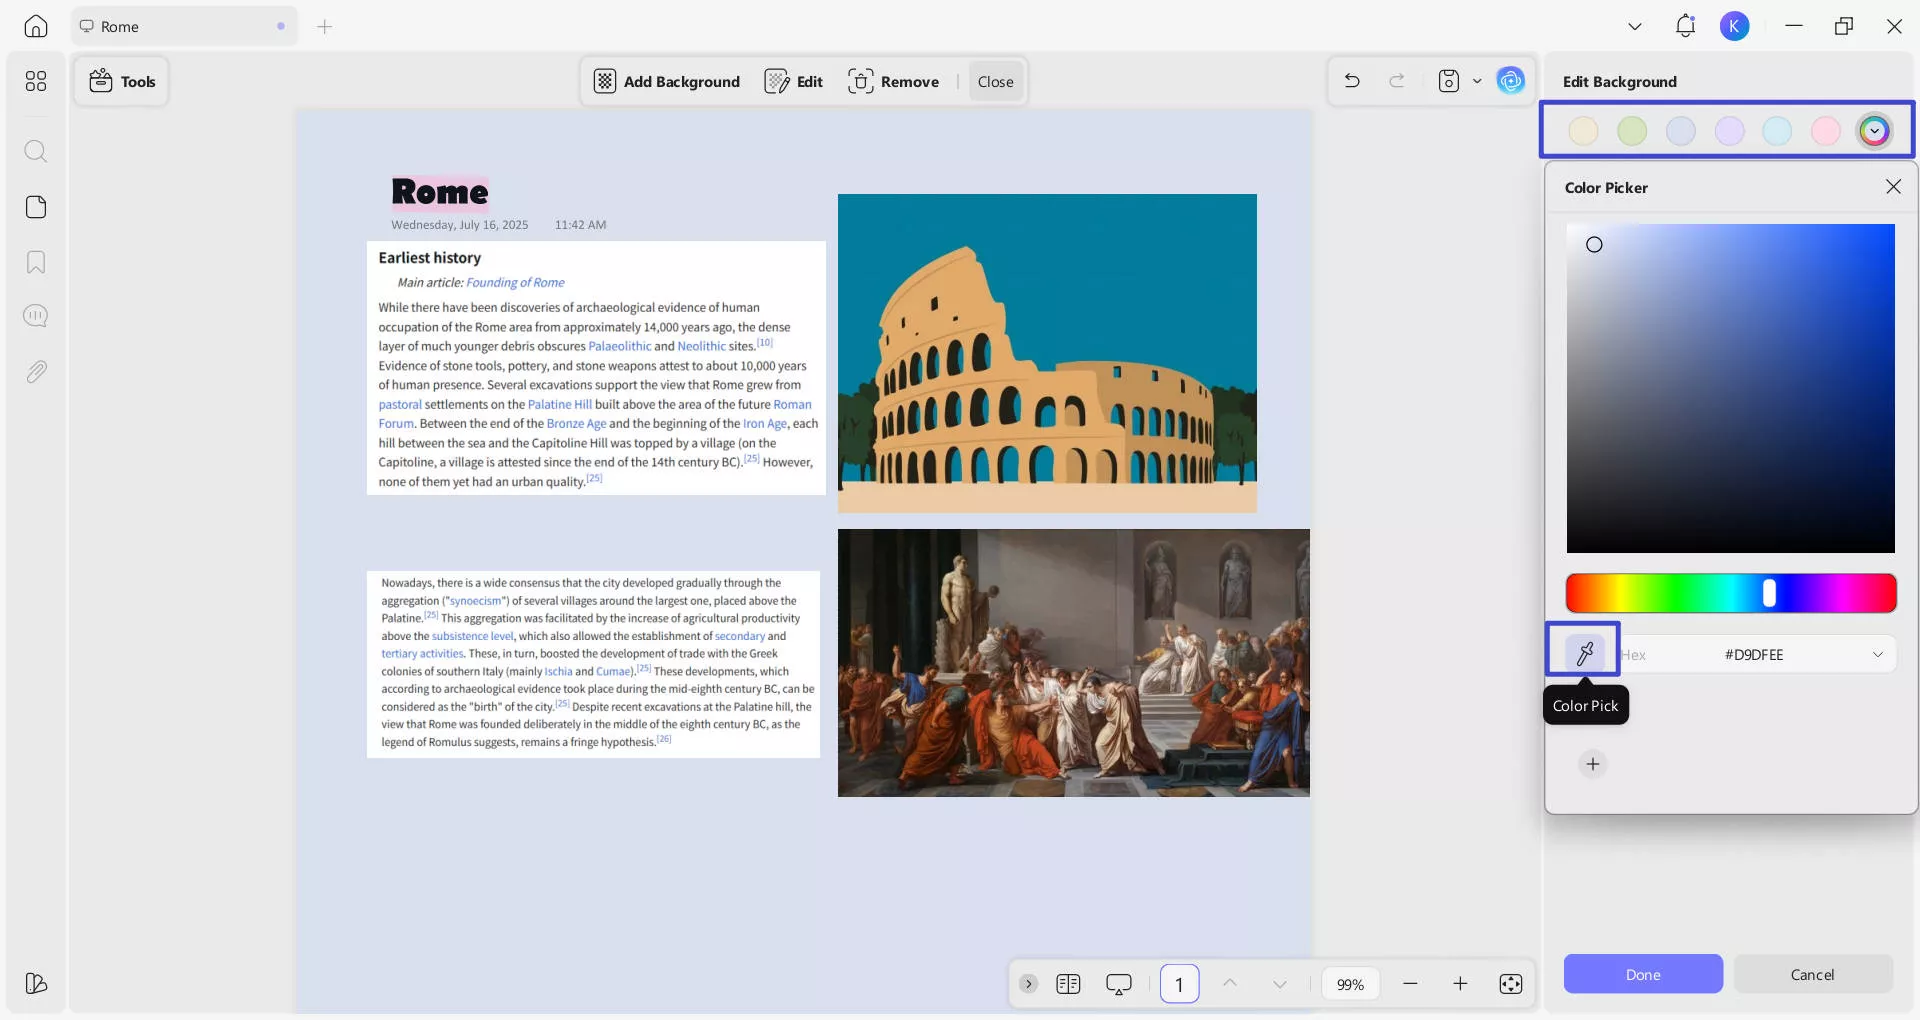This screenshot has width=1920, height=1020.
Task: Click the hex value field #D9DFEE
Action: [x=1753, y=655]
